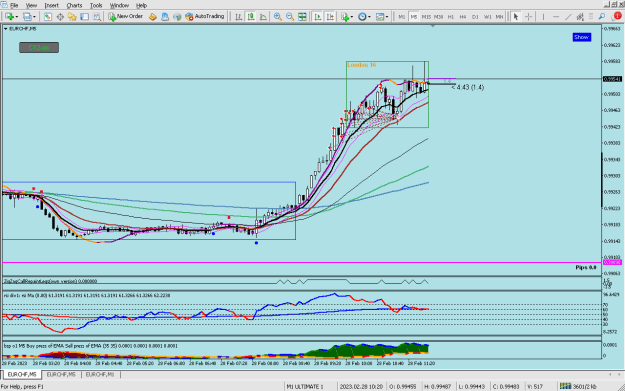Expand the new chart dropdown arrow
The height and width of the screenshot is (391, 625).
point(16,17)
